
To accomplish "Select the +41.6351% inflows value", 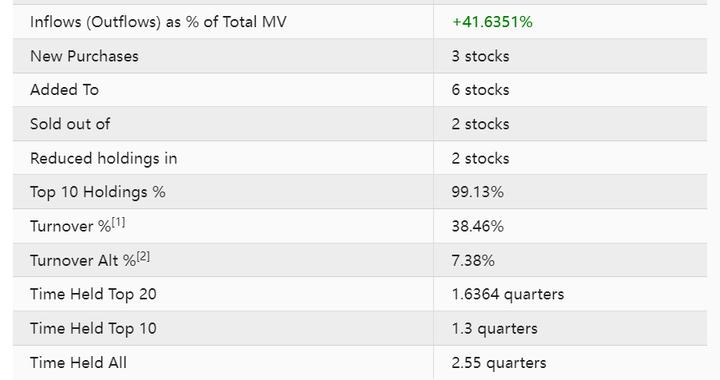I will click(x=492, y=22).
